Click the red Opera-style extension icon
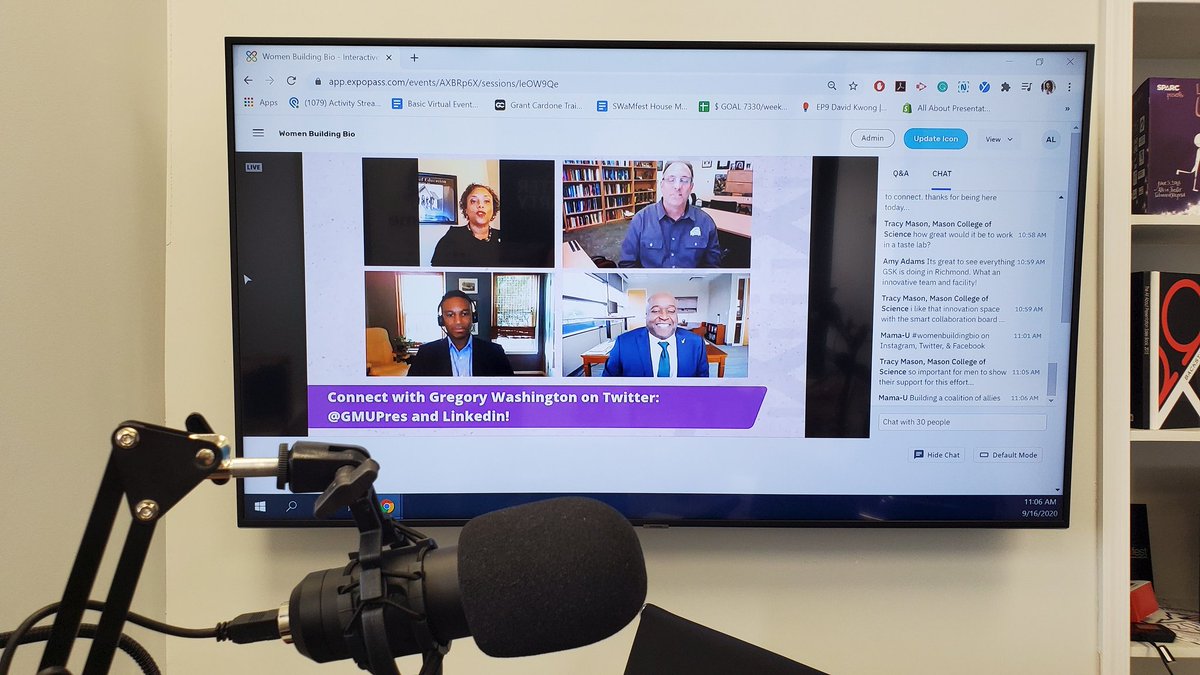 pyautogui.click(x=879, y=86)
